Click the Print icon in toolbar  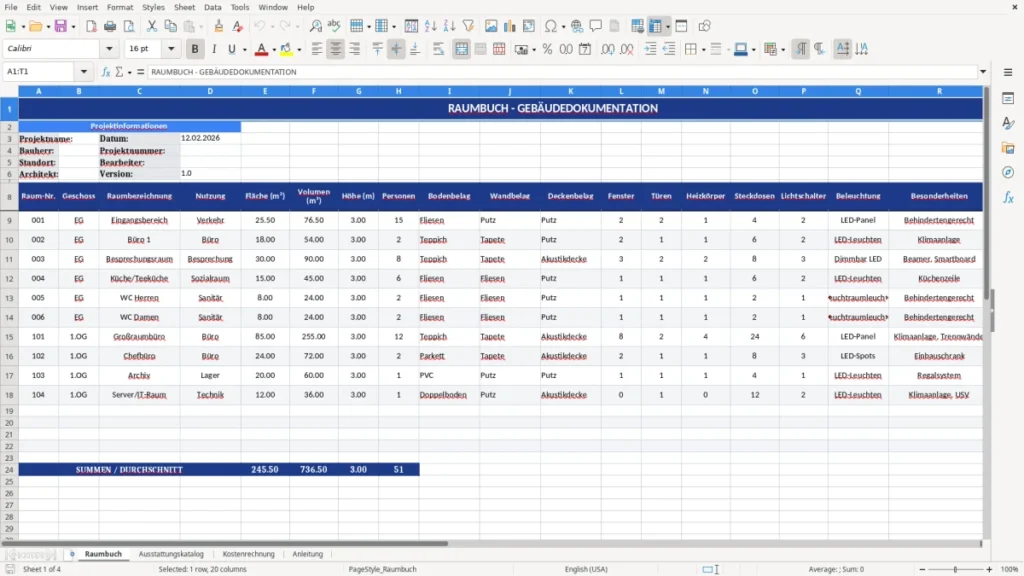[110, 26]
